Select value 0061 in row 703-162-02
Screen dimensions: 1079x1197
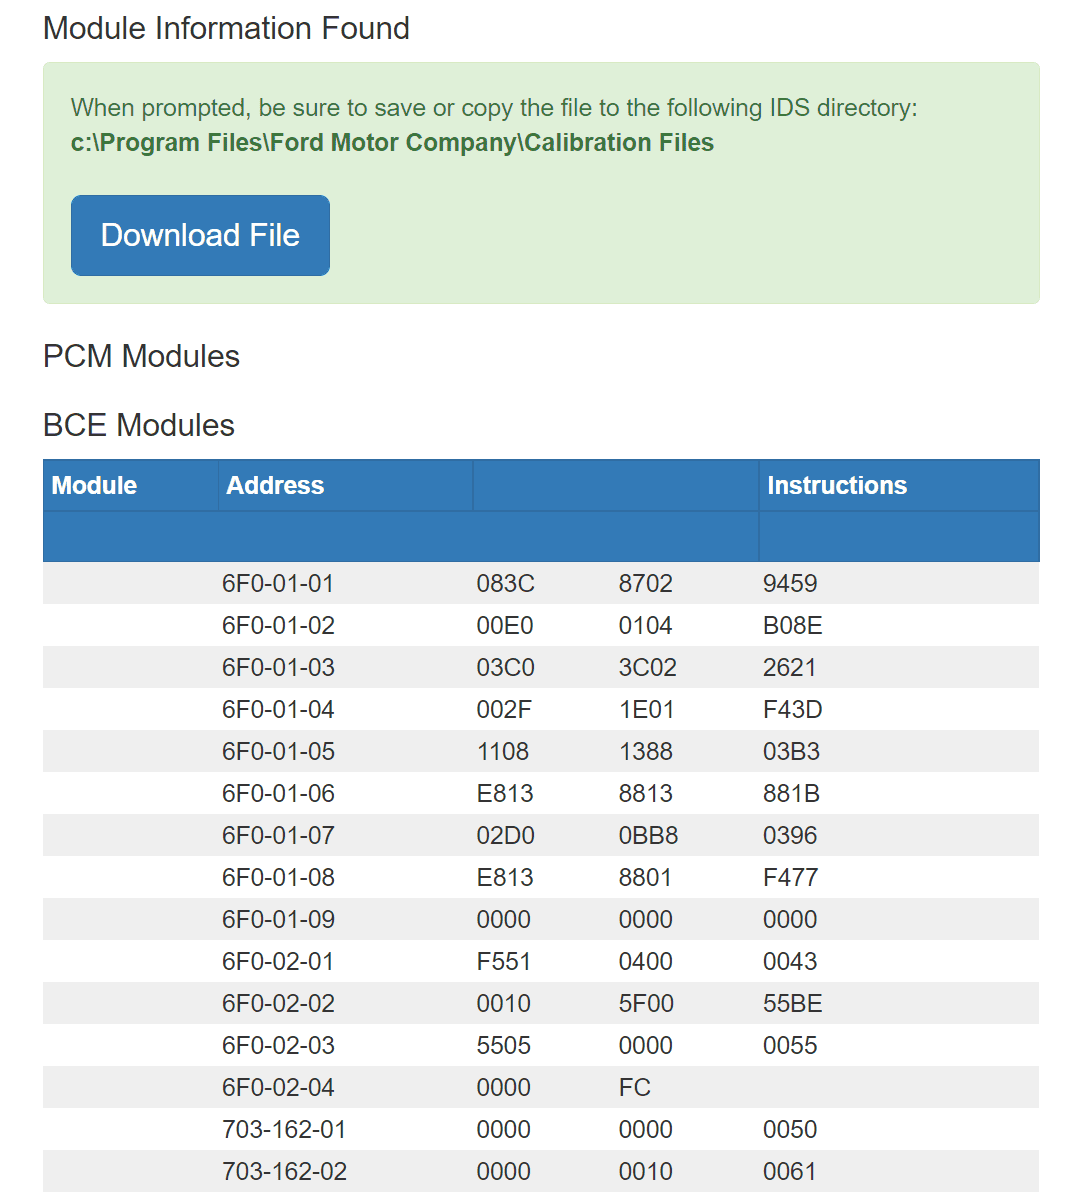tap(790, 1171)
